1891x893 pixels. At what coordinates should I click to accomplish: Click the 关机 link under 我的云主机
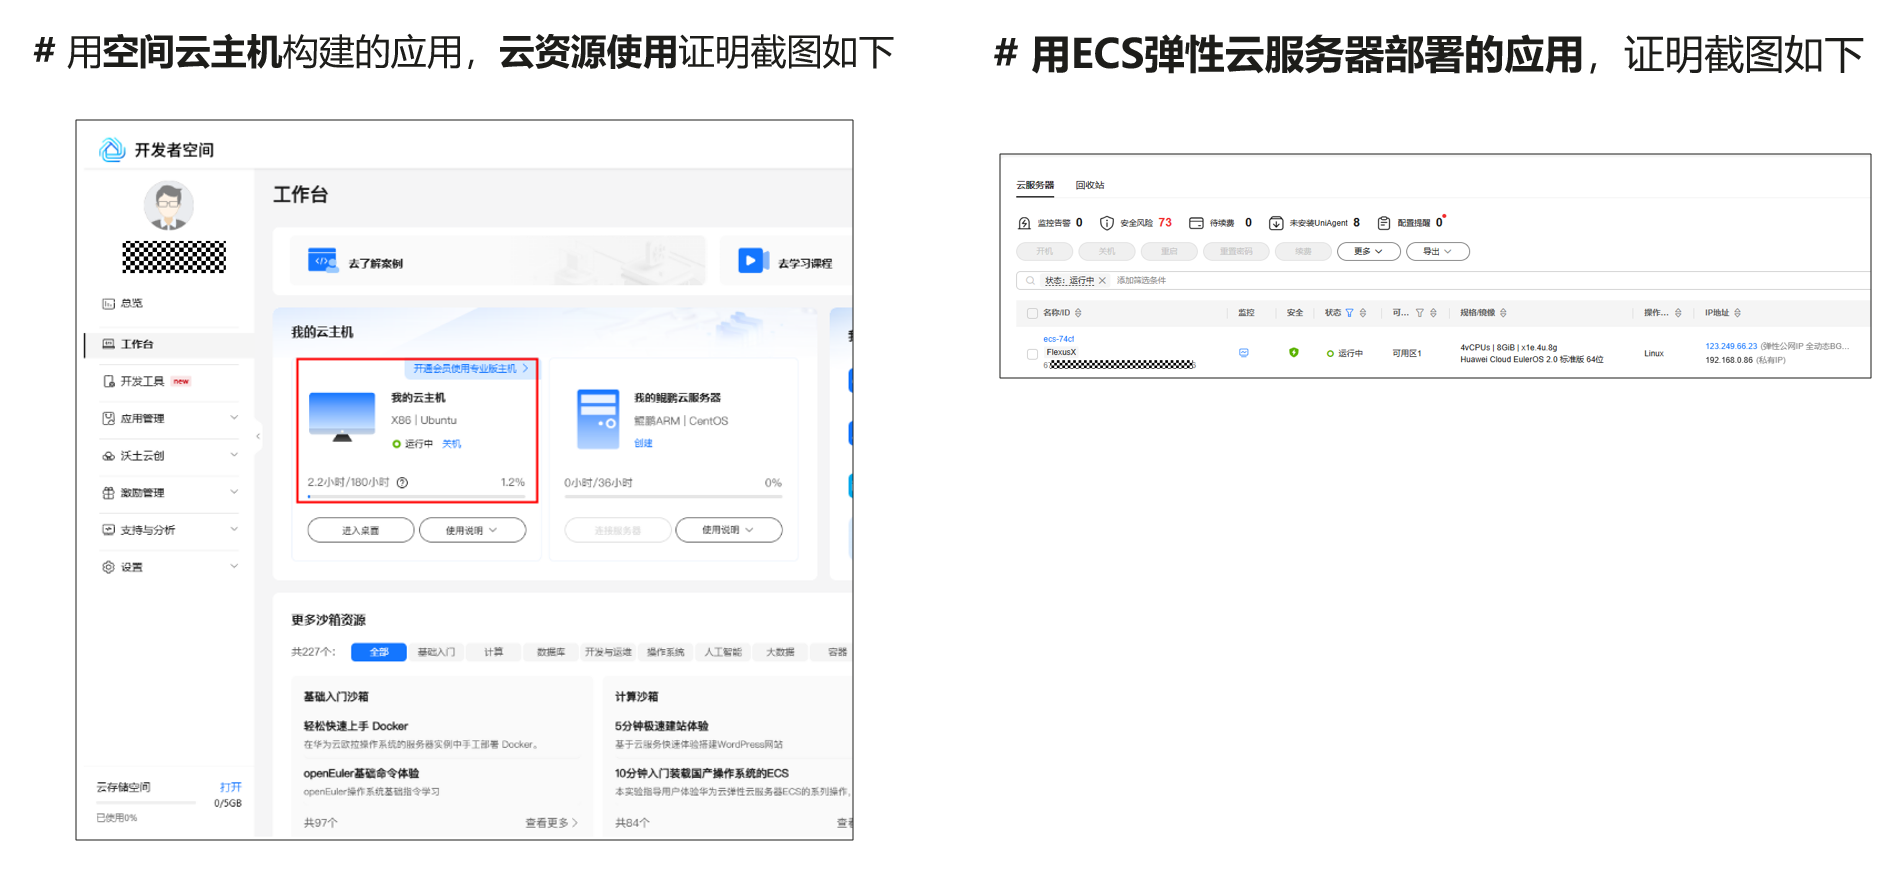tap(452, 444)
